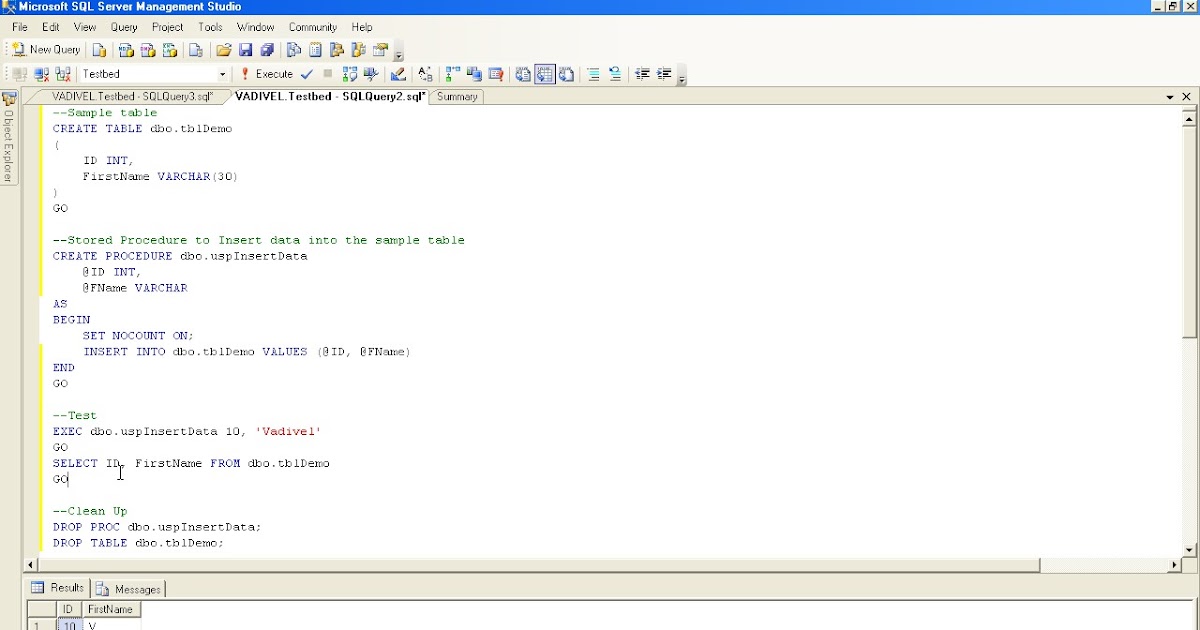Open the Query menu
1200x630 pixels.
click(x=123, y=27)
